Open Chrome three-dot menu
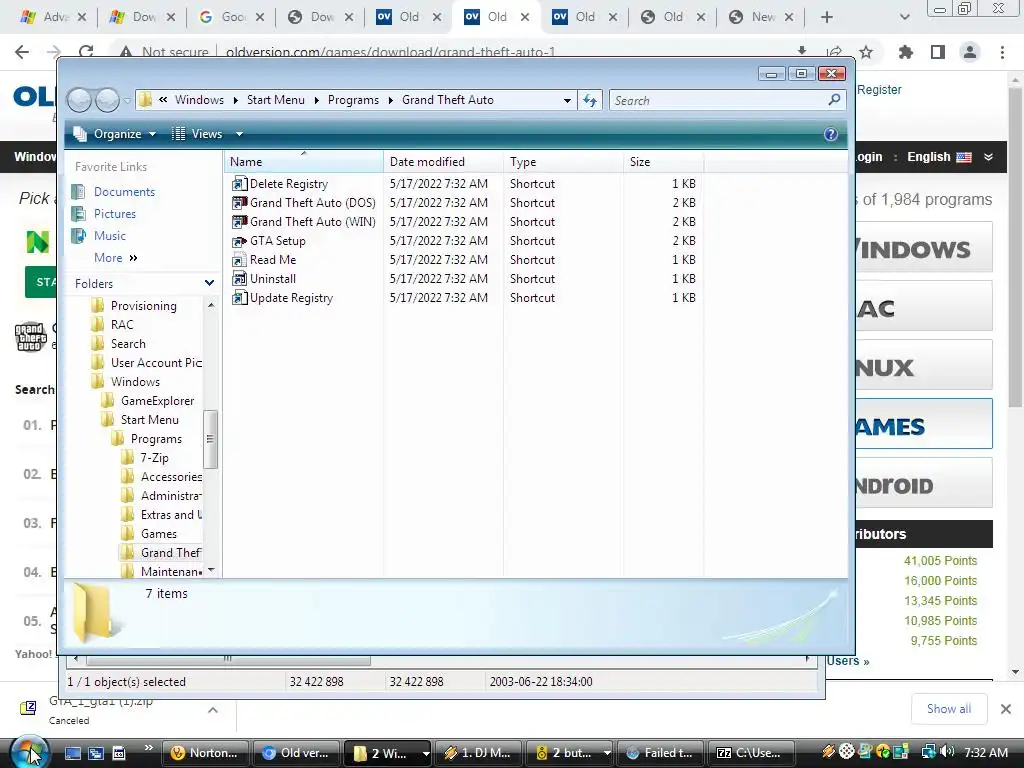The image size is (1024, 768). click(x=1002, y=52)
